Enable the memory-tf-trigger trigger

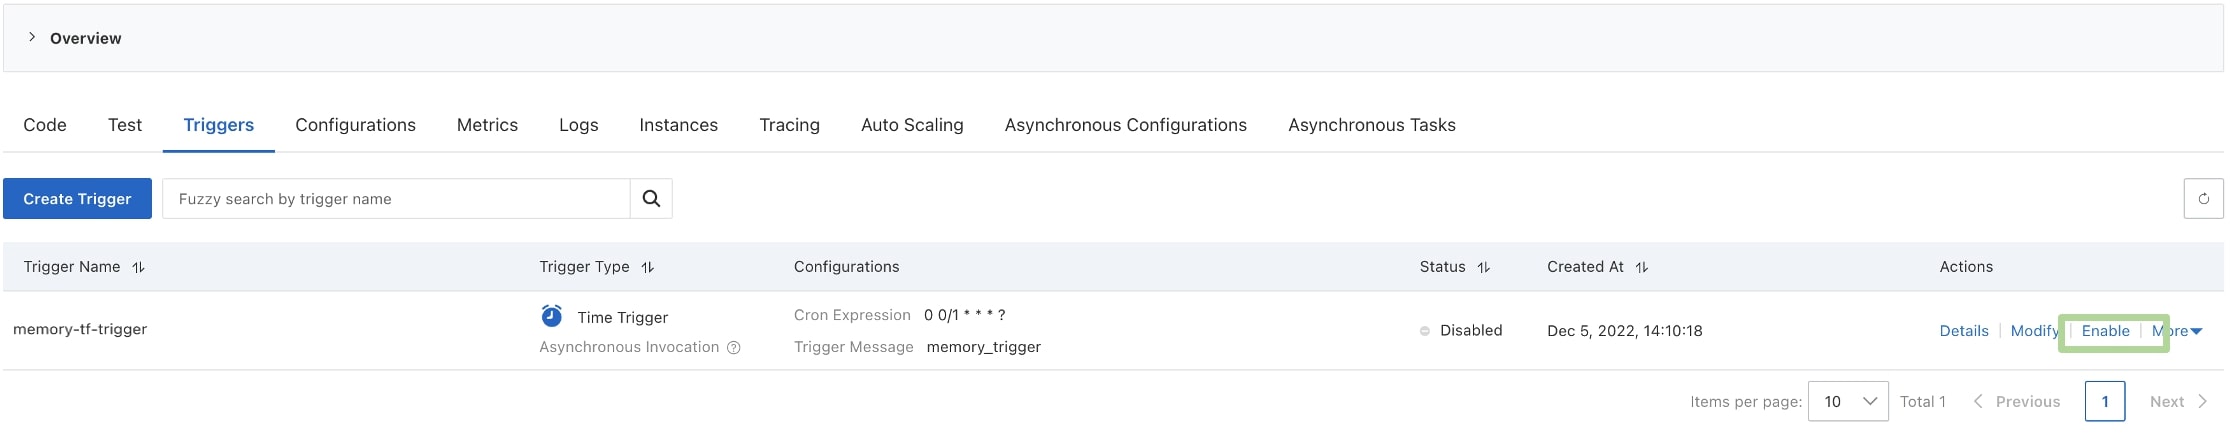[x=2105, y=331]
